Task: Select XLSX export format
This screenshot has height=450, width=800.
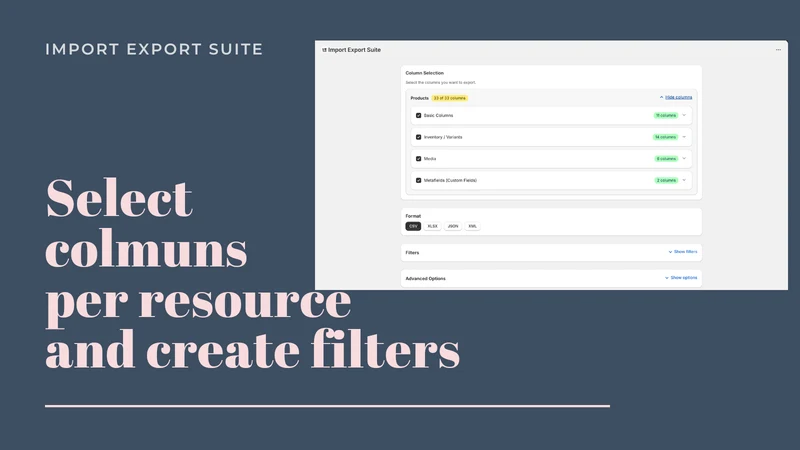Action: pos(433,226)
